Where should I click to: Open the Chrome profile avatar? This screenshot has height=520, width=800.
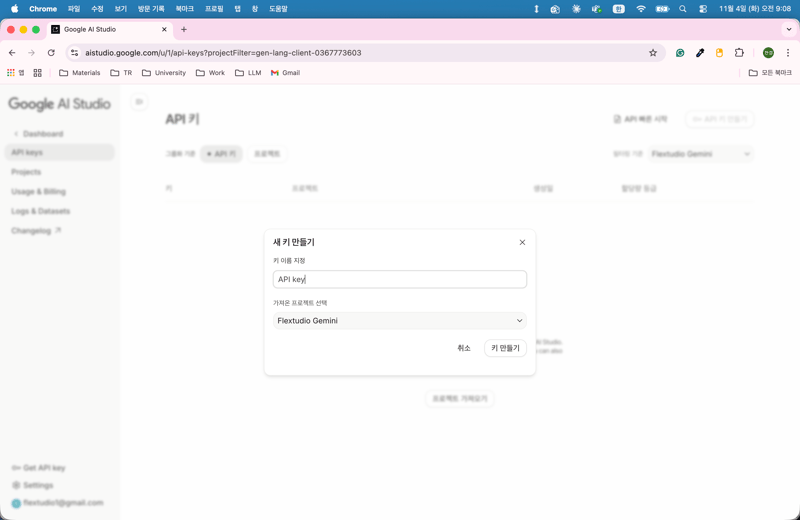[x=768, y=53]
